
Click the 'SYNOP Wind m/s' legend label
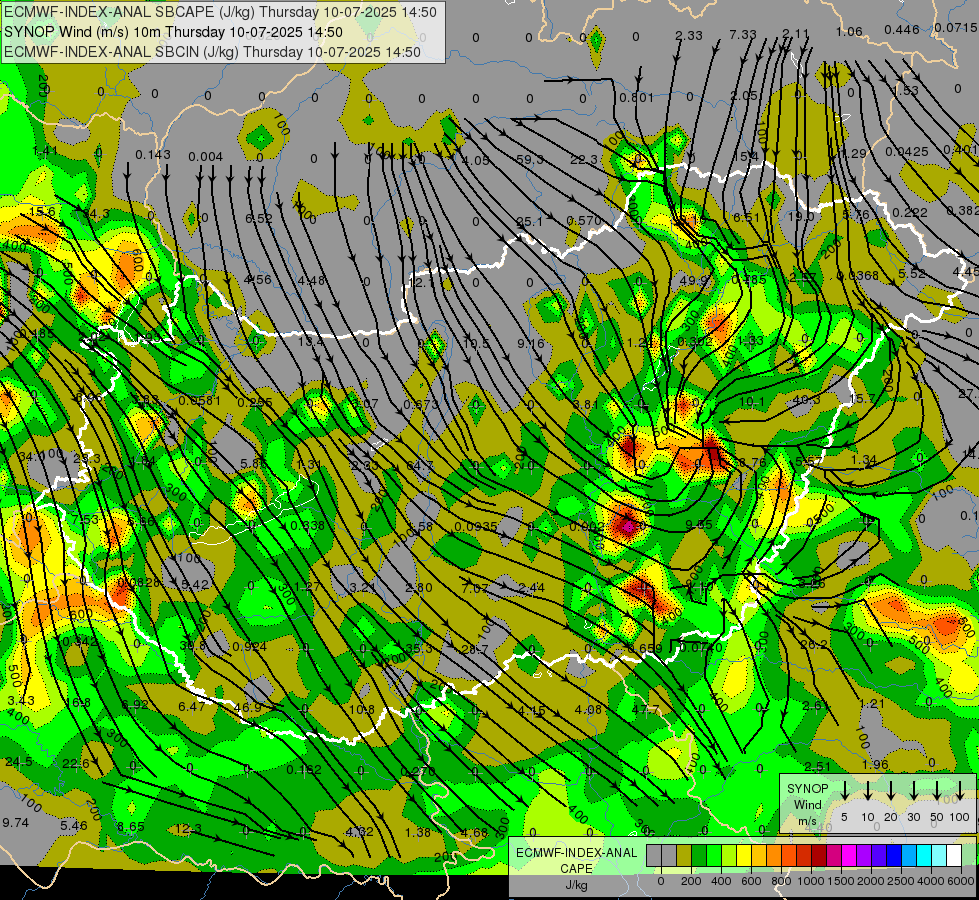807,804
